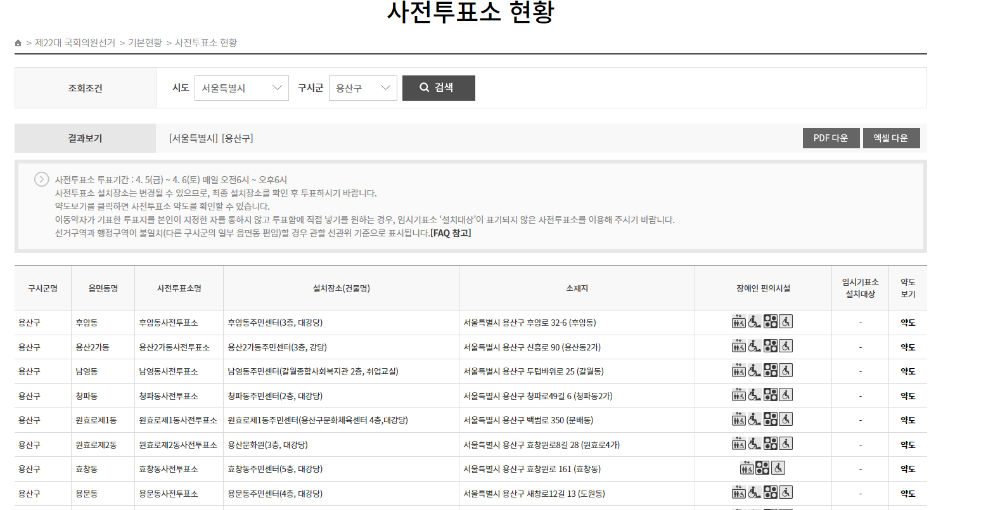Image resolution: width=1000 pixels, height=510 pixels.
Task: Click the braille block icon in 남영동 row
Action: (x=770, y=370)
